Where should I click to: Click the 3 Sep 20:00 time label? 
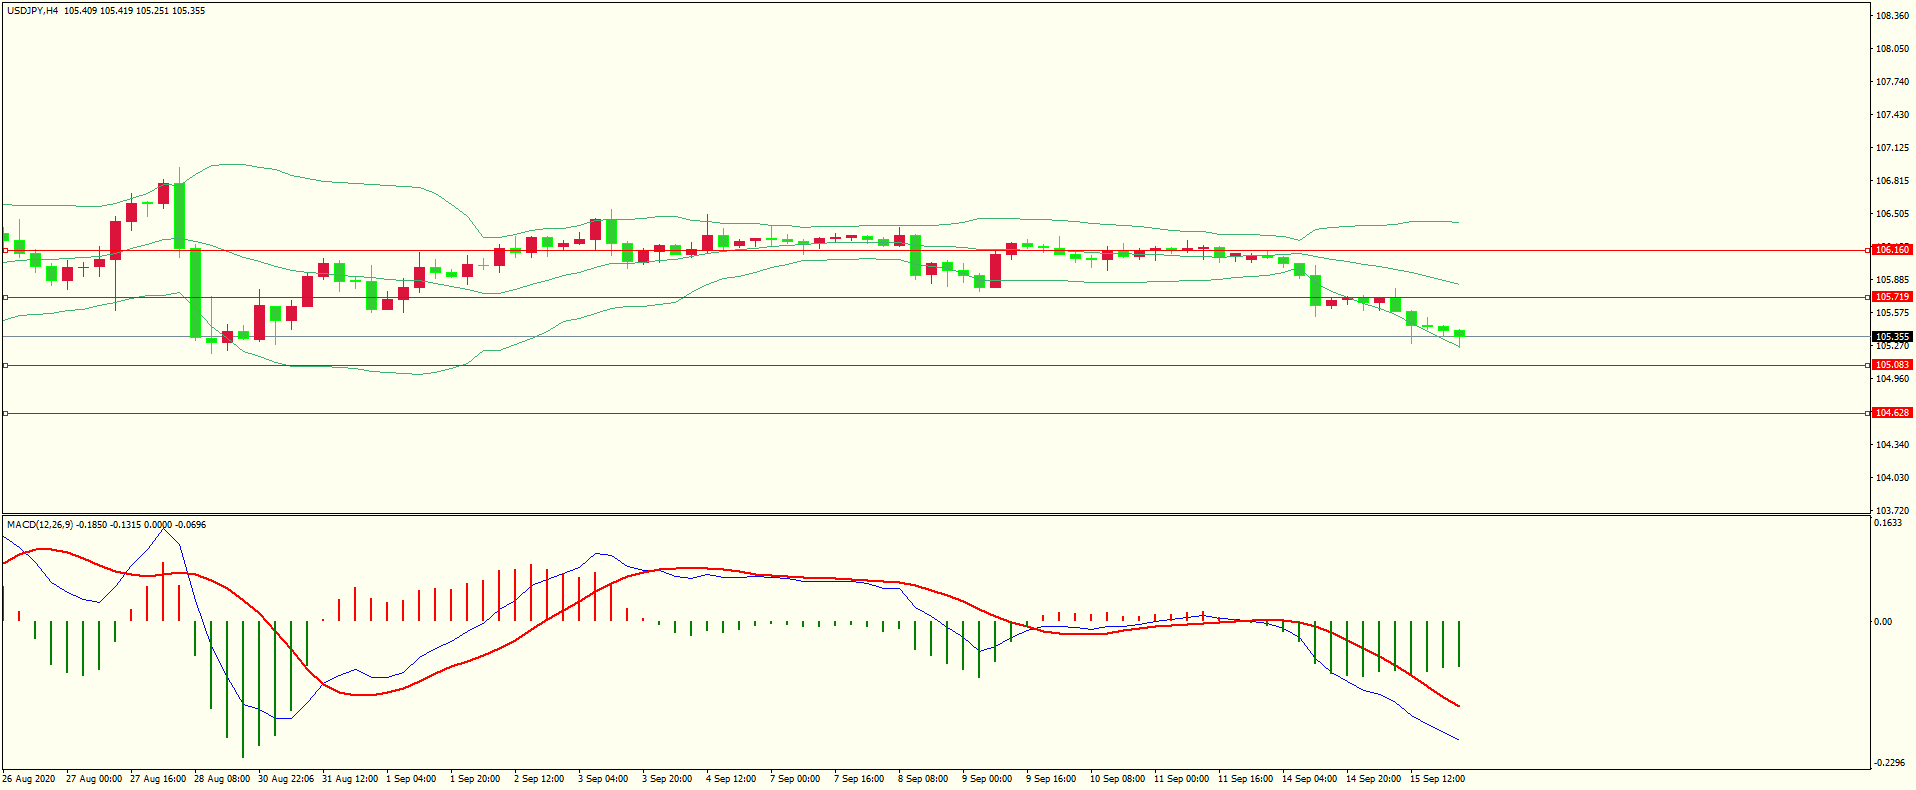[667, 779]
